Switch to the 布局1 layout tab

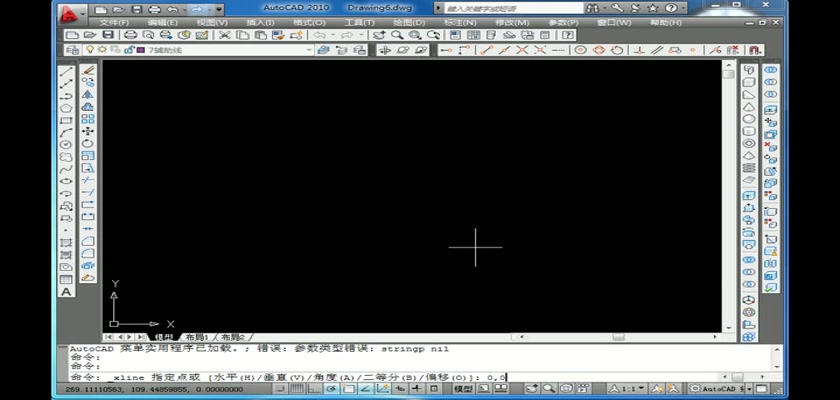(x=196, y=337)
